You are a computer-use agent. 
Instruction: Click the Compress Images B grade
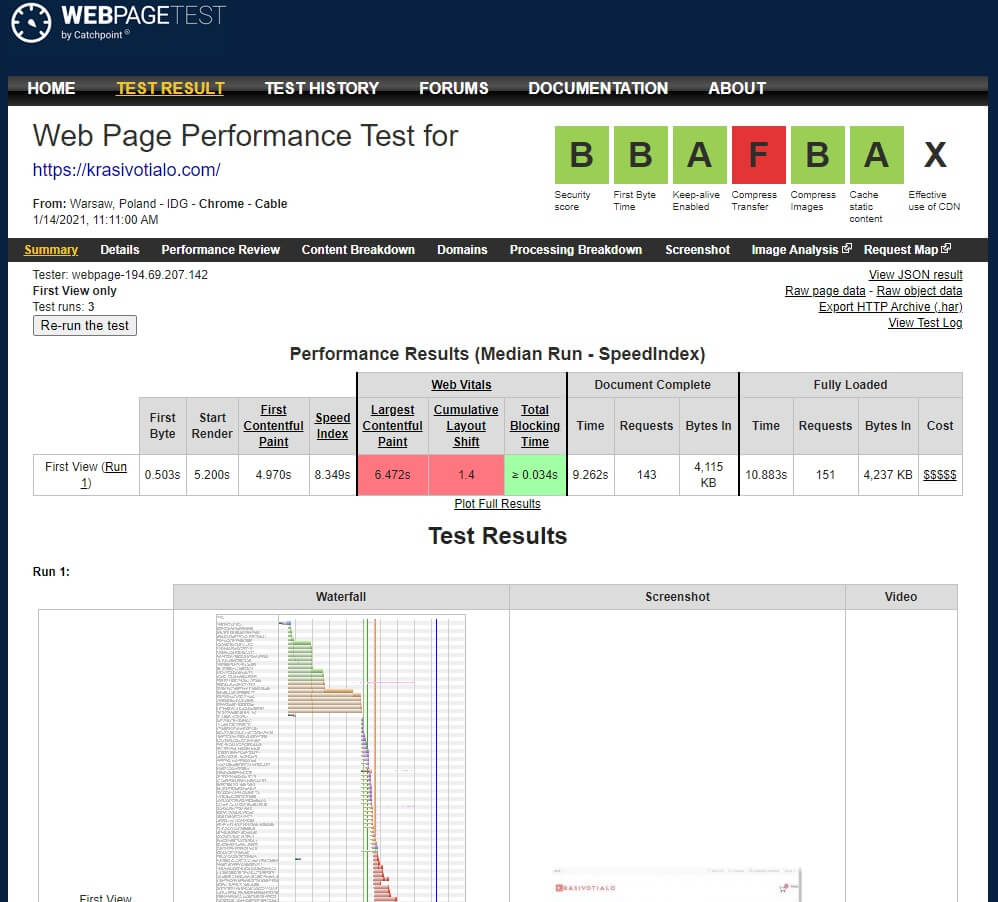tap(817, 155)
